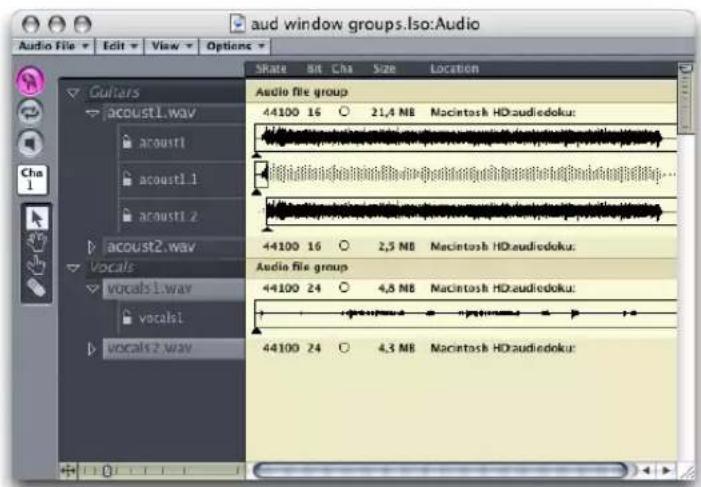Viewport: 701px width, 487px height.
Task: Toggle the lock on acoust1.2 region
Action: pyautogui.click(x=127, y=216)
